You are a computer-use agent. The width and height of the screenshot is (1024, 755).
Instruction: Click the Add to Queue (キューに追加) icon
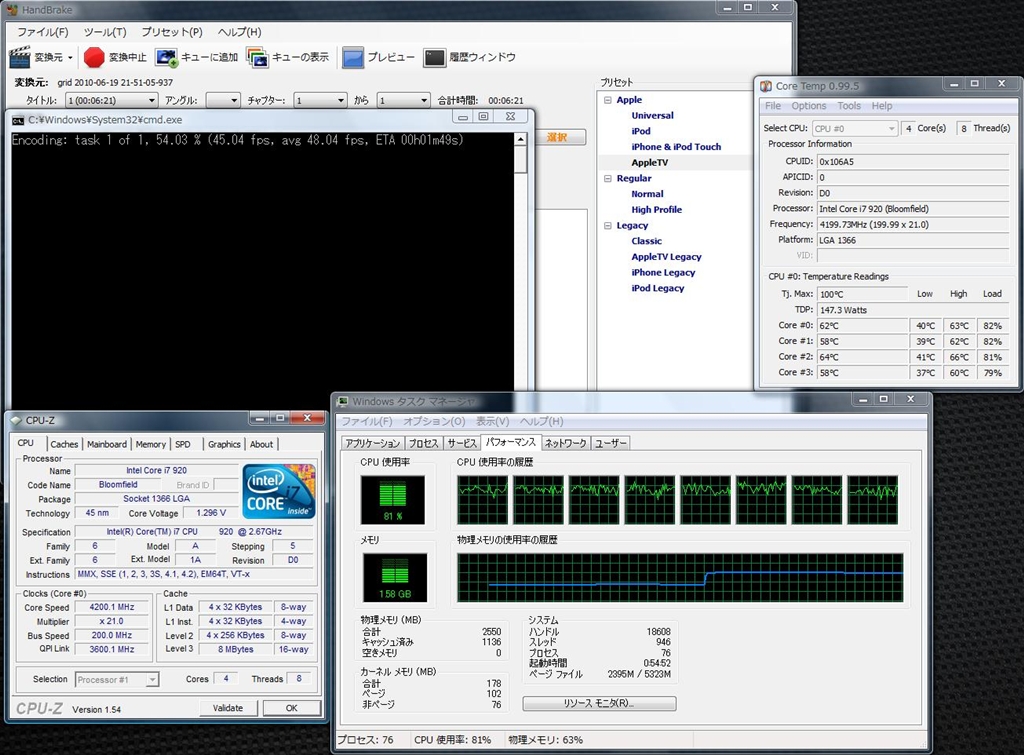coord(166,58)
